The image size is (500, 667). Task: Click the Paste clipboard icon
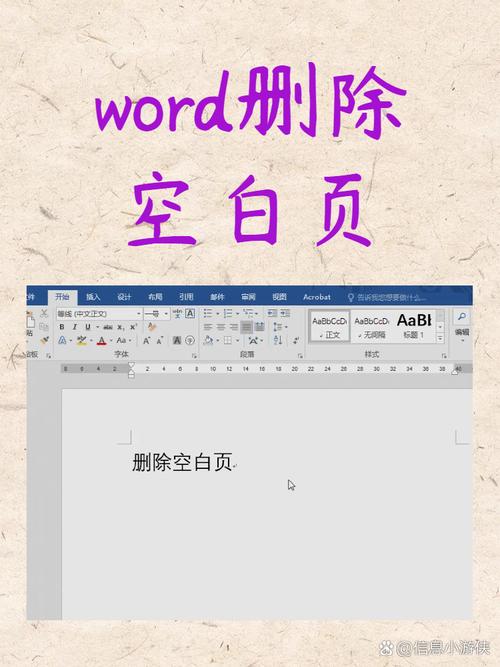[30, 320]
